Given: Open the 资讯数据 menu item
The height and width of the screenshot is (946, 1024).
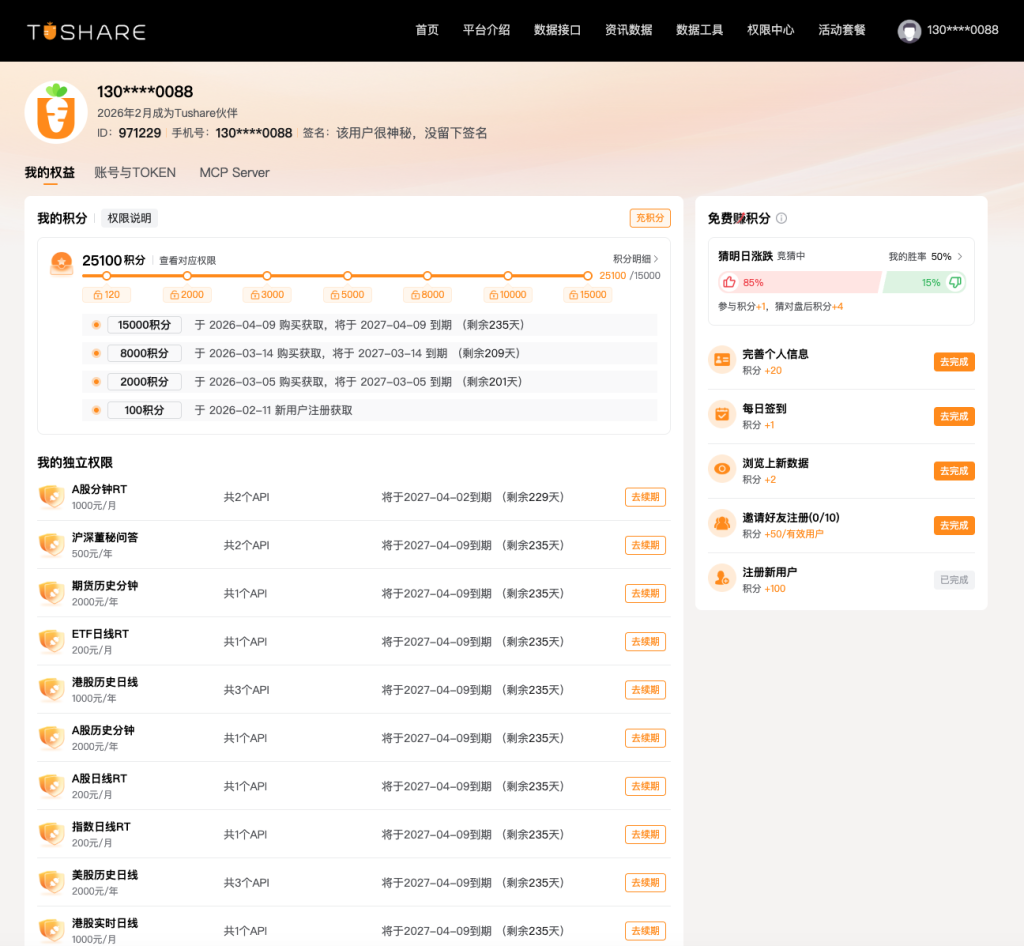Looking at the screenshot, I should 628,30.
